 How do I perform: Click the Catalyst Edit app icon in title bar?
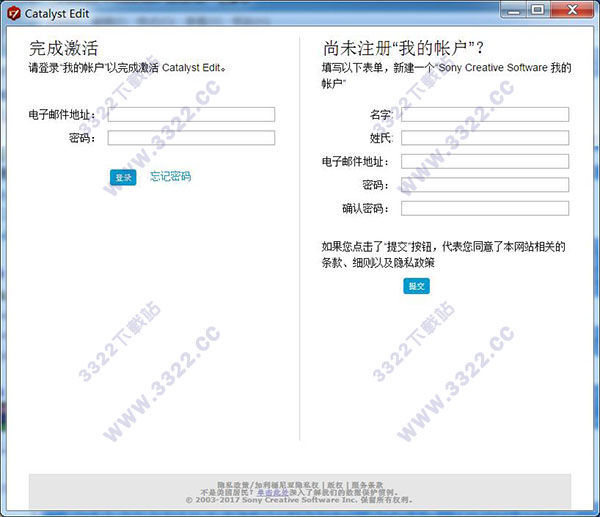tap(14, 14)
